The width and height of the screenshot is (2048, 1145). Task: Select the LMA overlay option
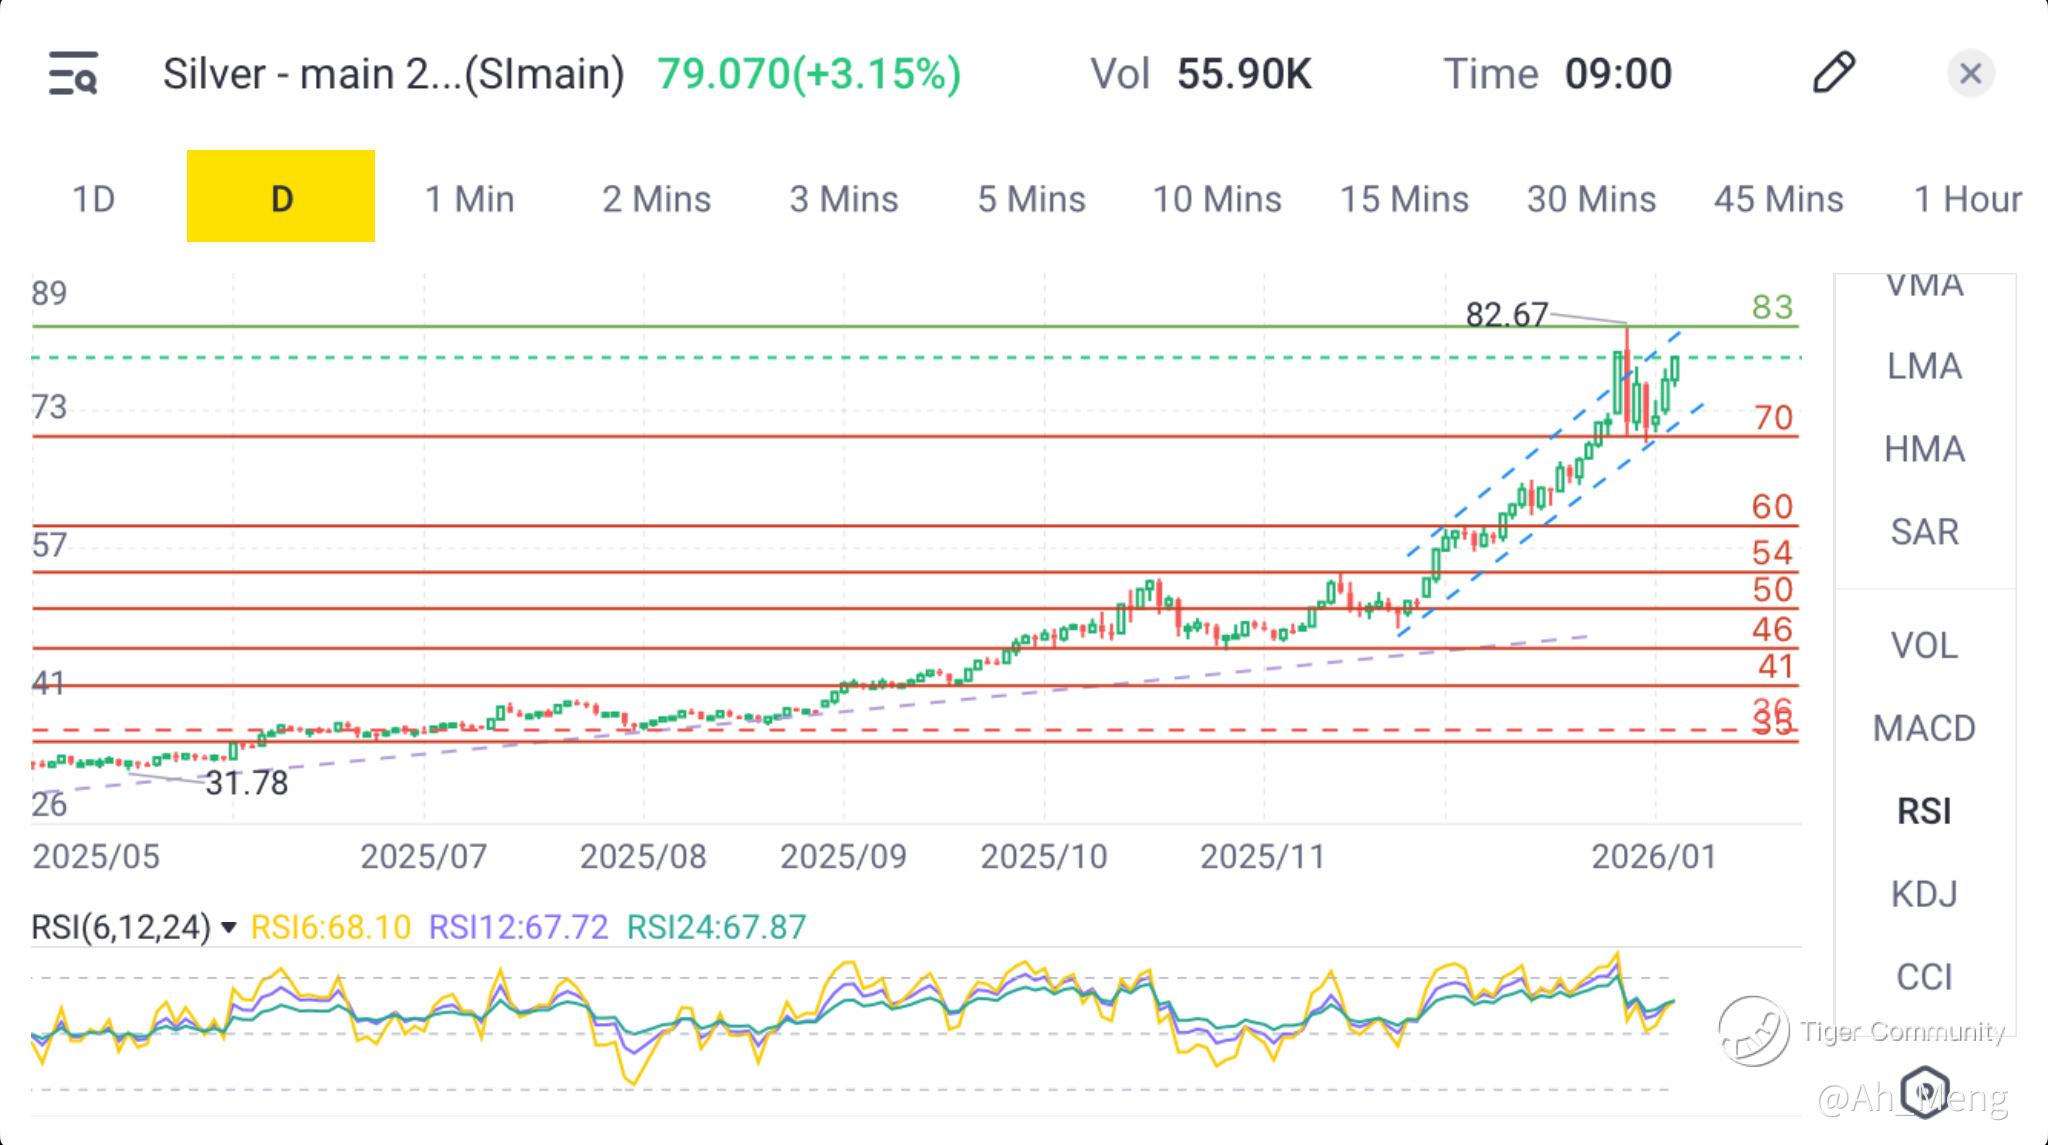point(1924,367)
